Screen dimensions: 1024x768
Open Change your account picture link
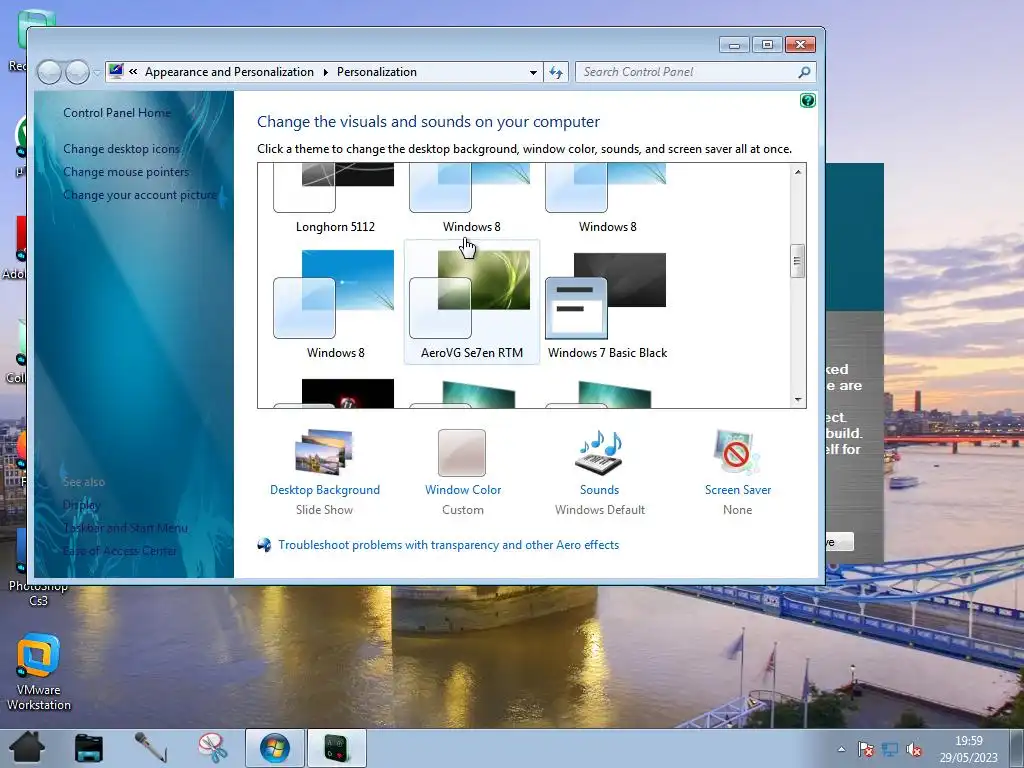140,195
